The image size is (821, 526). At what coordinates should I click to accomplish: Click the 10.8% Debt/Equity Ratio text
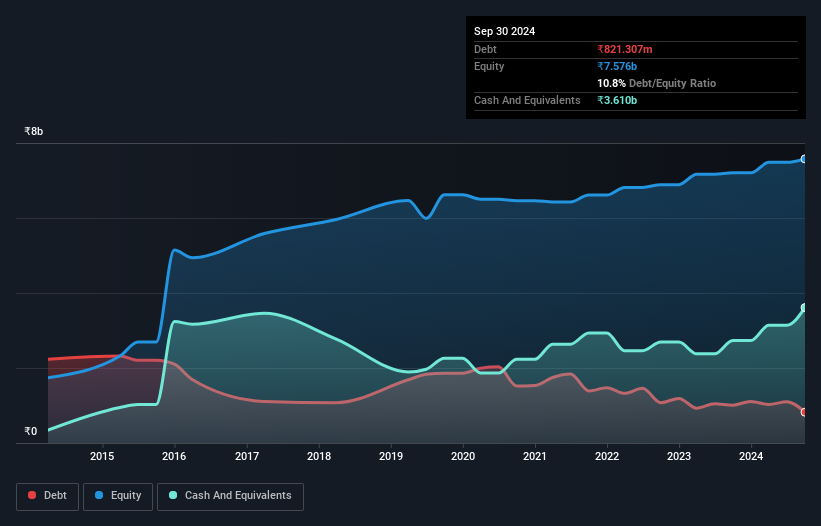657,83
